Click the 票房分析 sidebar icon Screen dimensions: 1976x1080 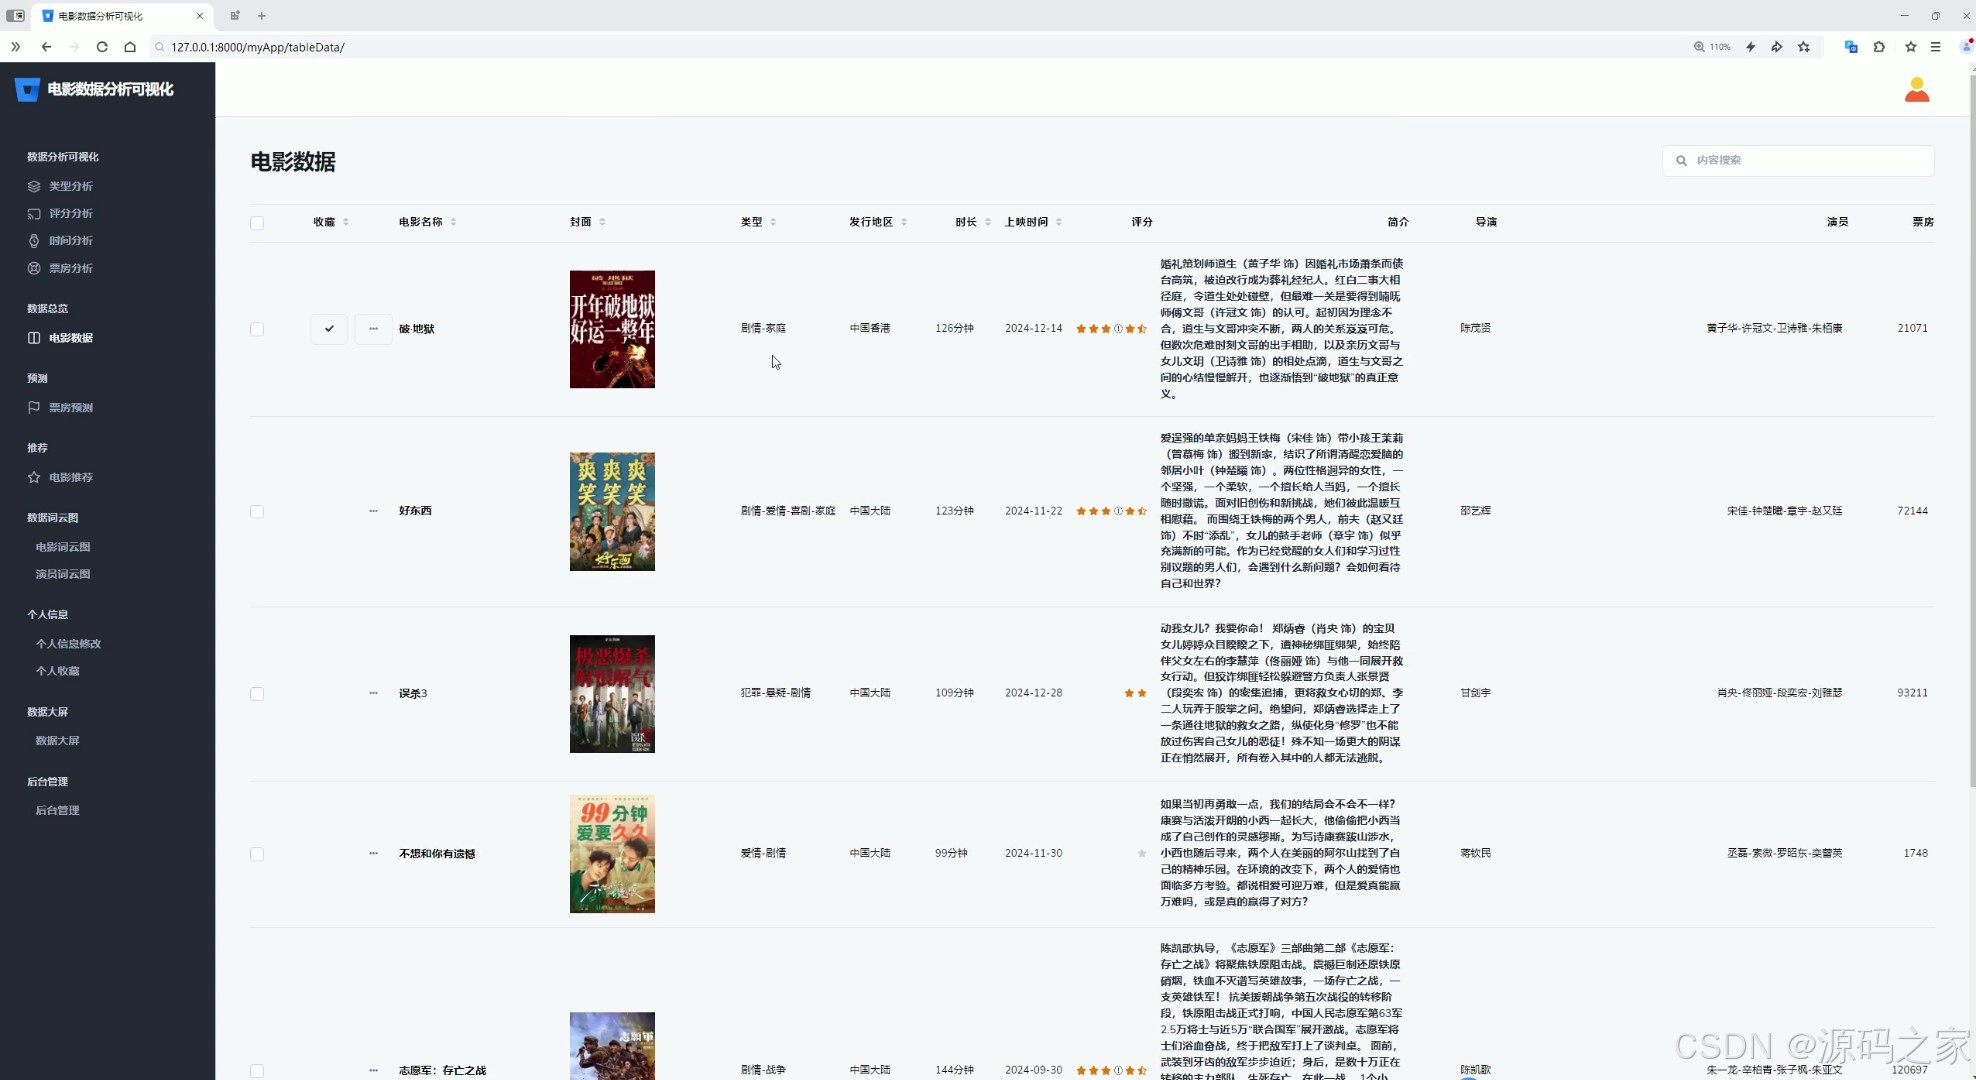pos(34,268)
